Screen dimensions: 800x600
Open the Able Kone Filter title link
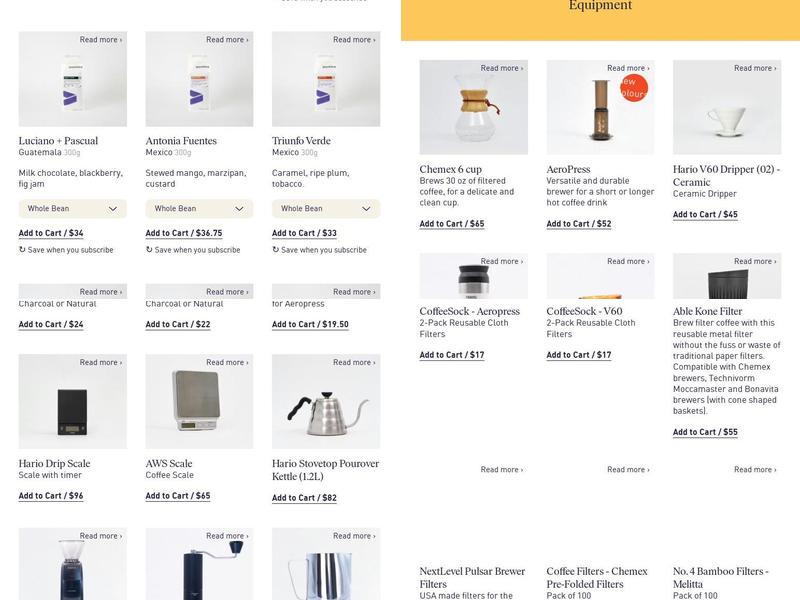tap(707, 311)
